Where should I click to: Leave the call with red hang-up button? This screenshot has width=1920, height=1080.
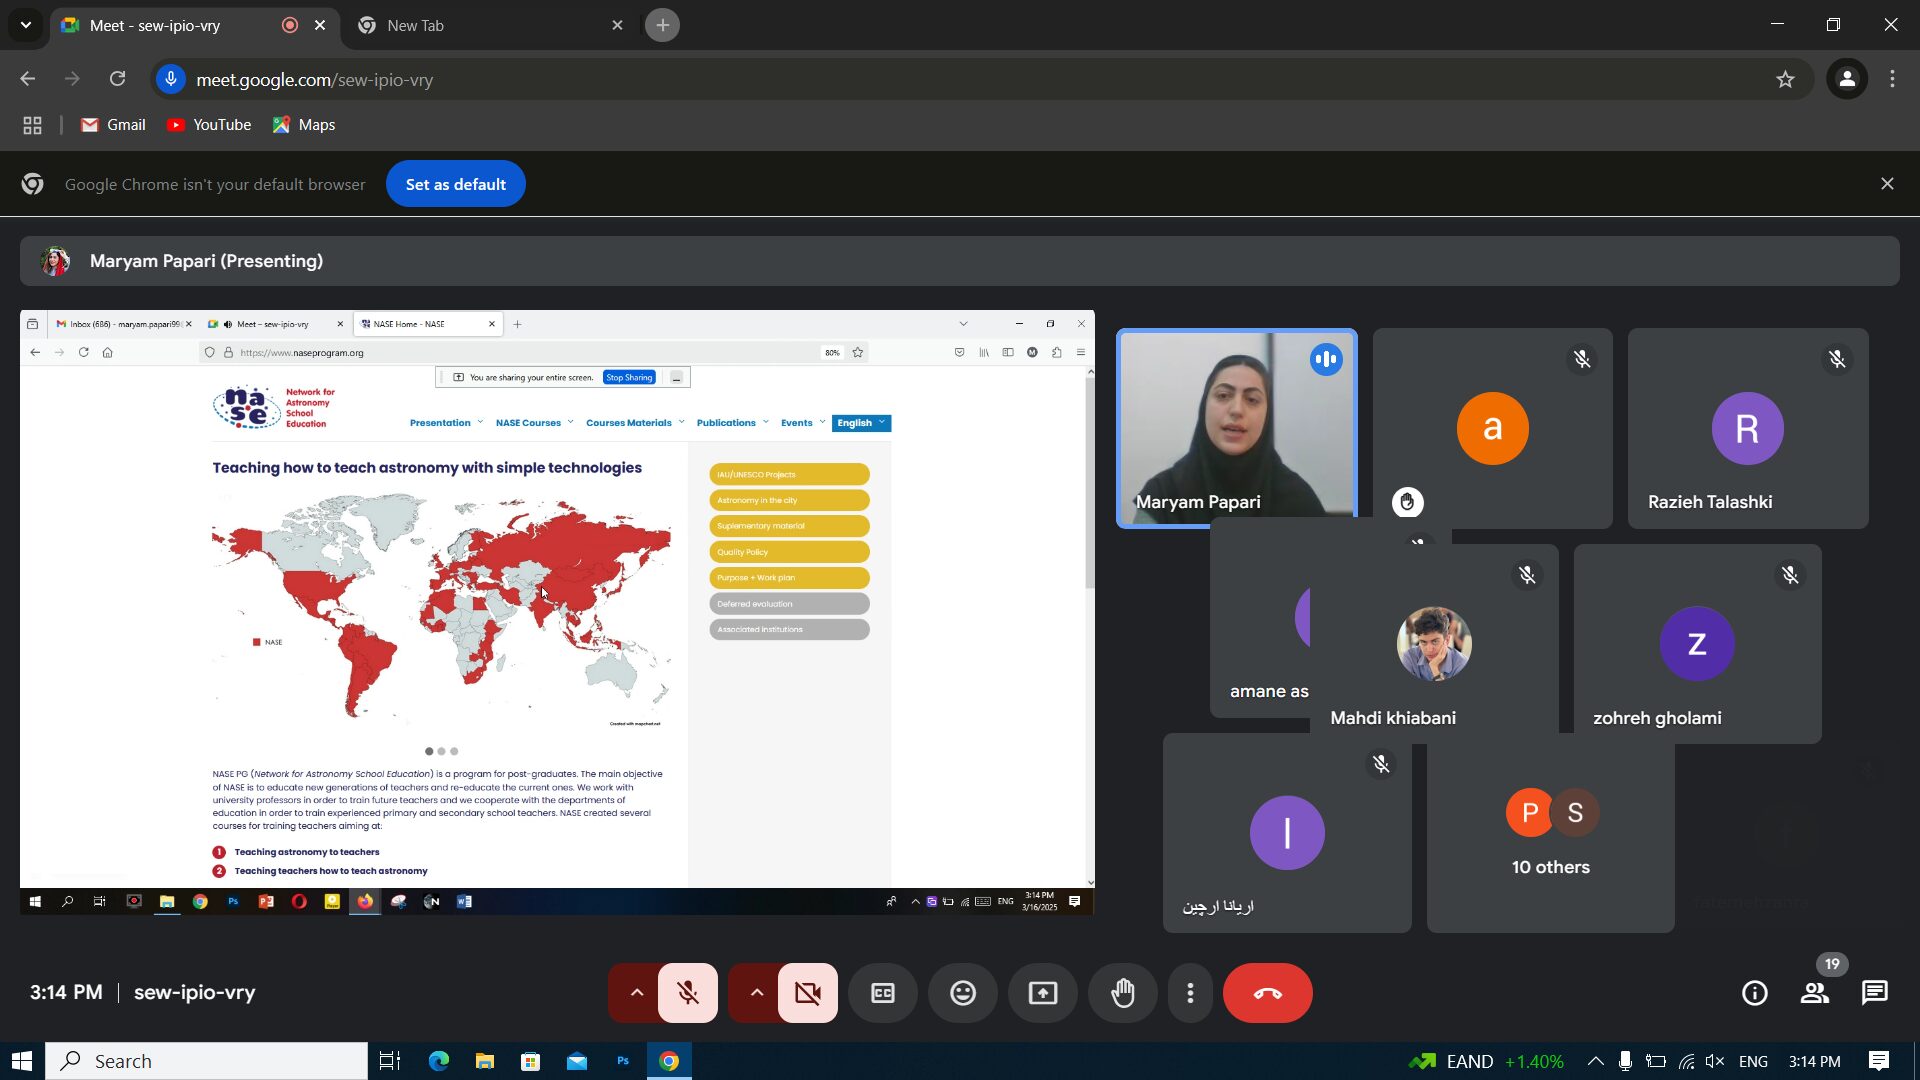(x=1268, y=993)
